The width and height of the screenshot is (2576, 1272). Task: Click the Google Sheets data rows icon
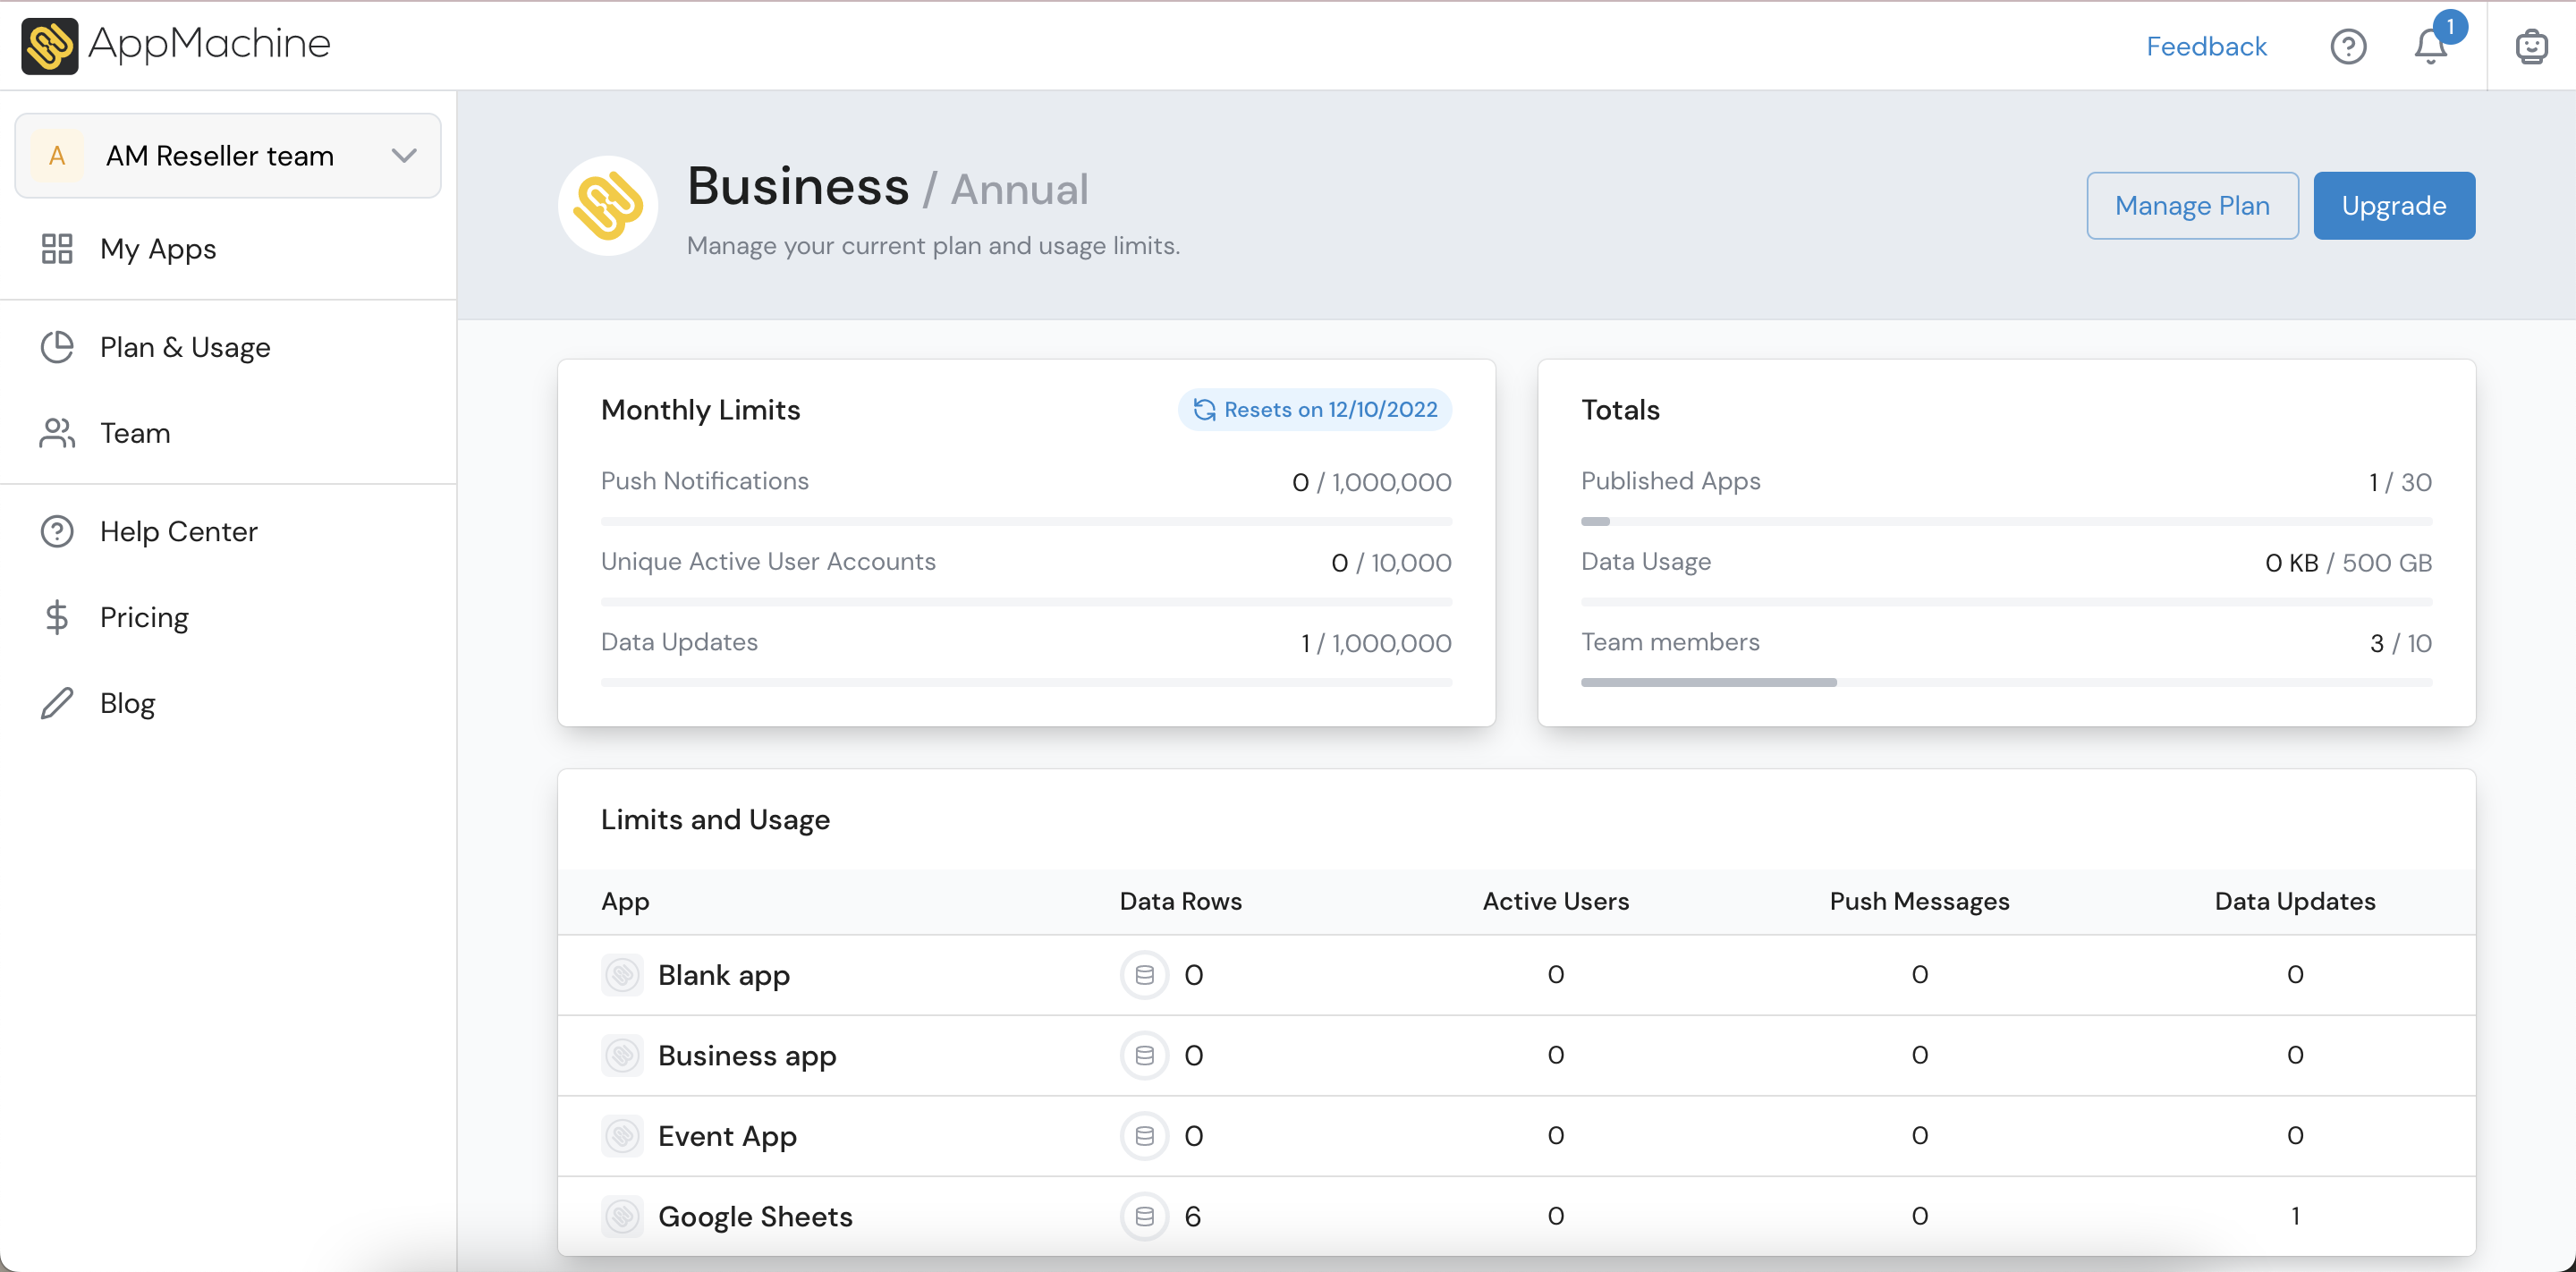pos(1144,1216)
